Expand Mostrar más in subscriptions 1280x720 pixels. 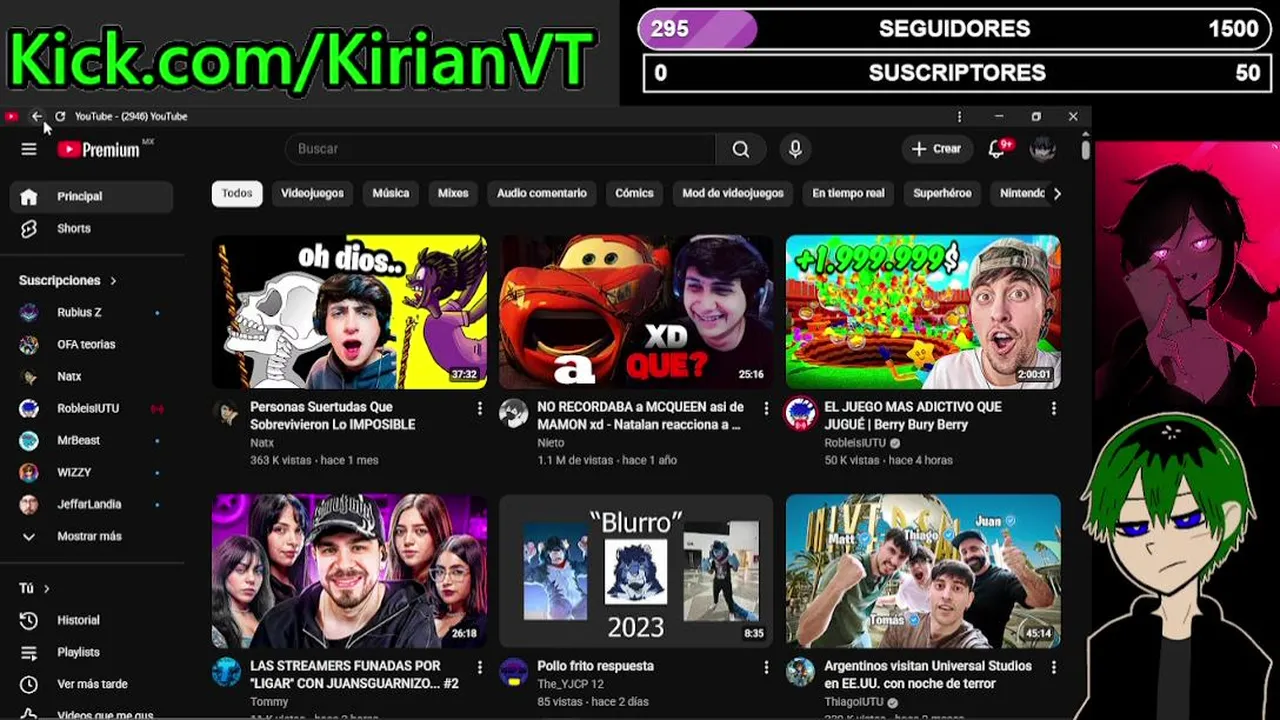coord(91,536)
